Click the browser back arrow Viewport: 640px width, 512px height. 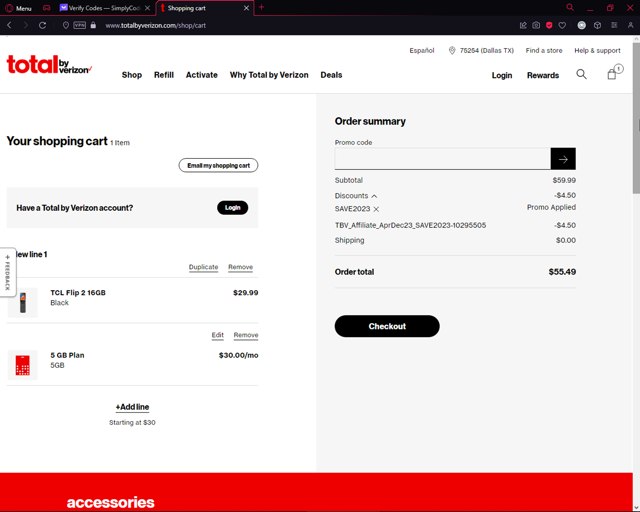click(x=9, y=25)
